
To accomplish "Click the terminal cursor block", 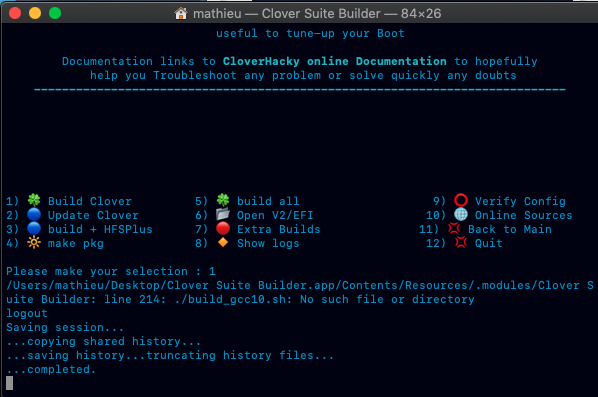I will [10, 383].
